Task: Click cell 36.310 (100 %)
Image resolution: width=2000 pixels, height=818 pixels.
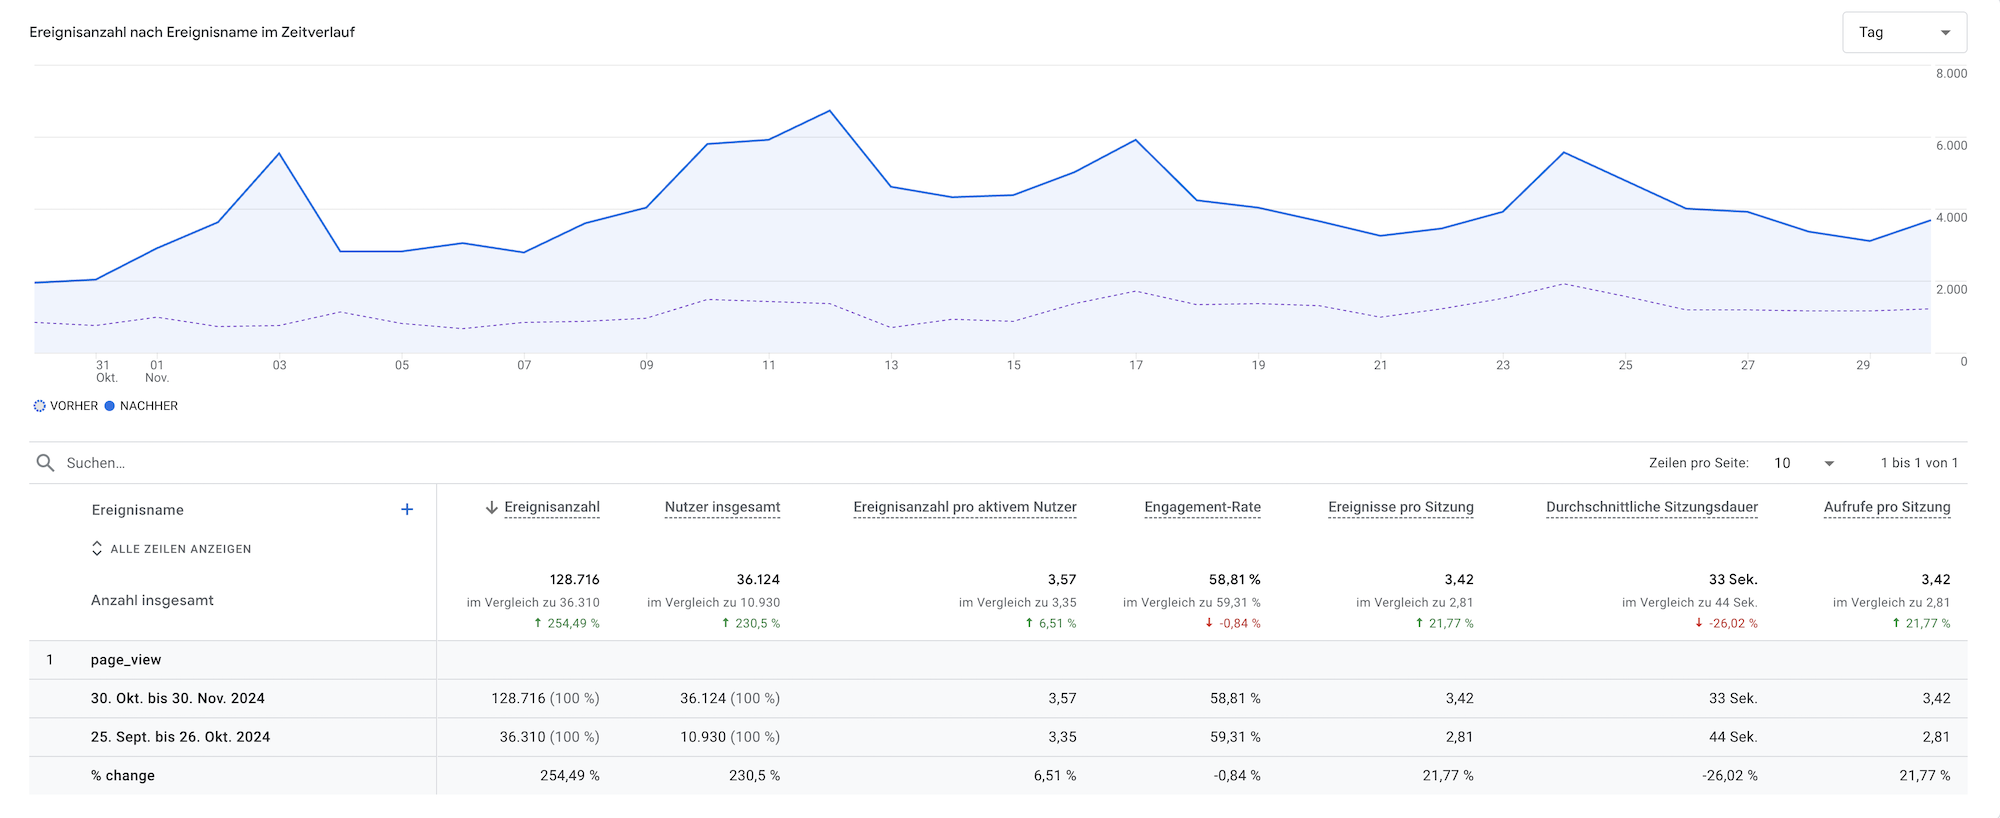Action: (549, 737)
